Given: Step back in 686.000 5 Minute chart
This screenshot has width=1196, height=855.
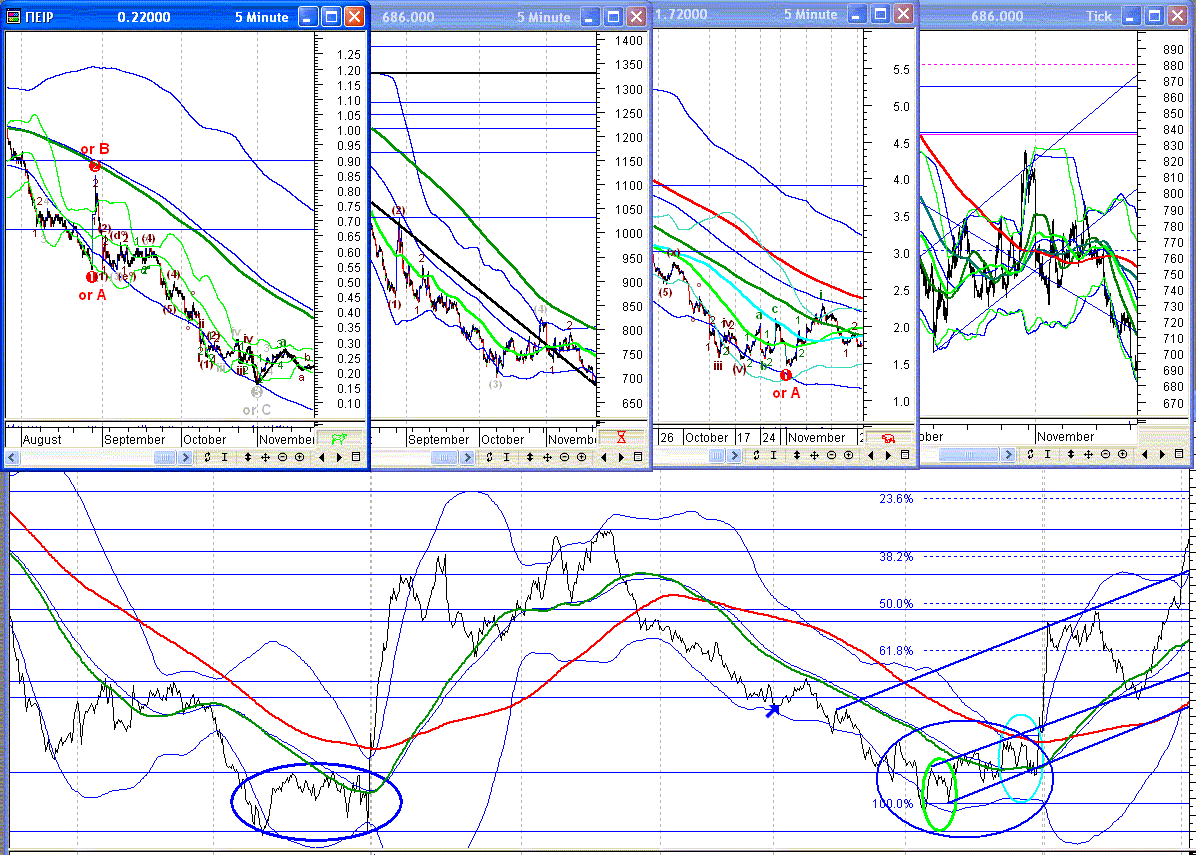Looking at the screenshot, I should (x=603, y=457).
